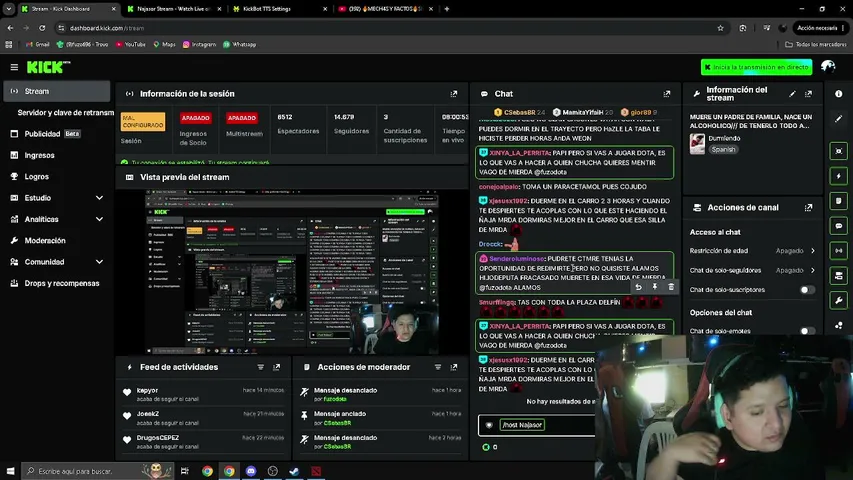
Task: Toggle the lightning activity feed icon in right rail
Action: click(838, 176)
